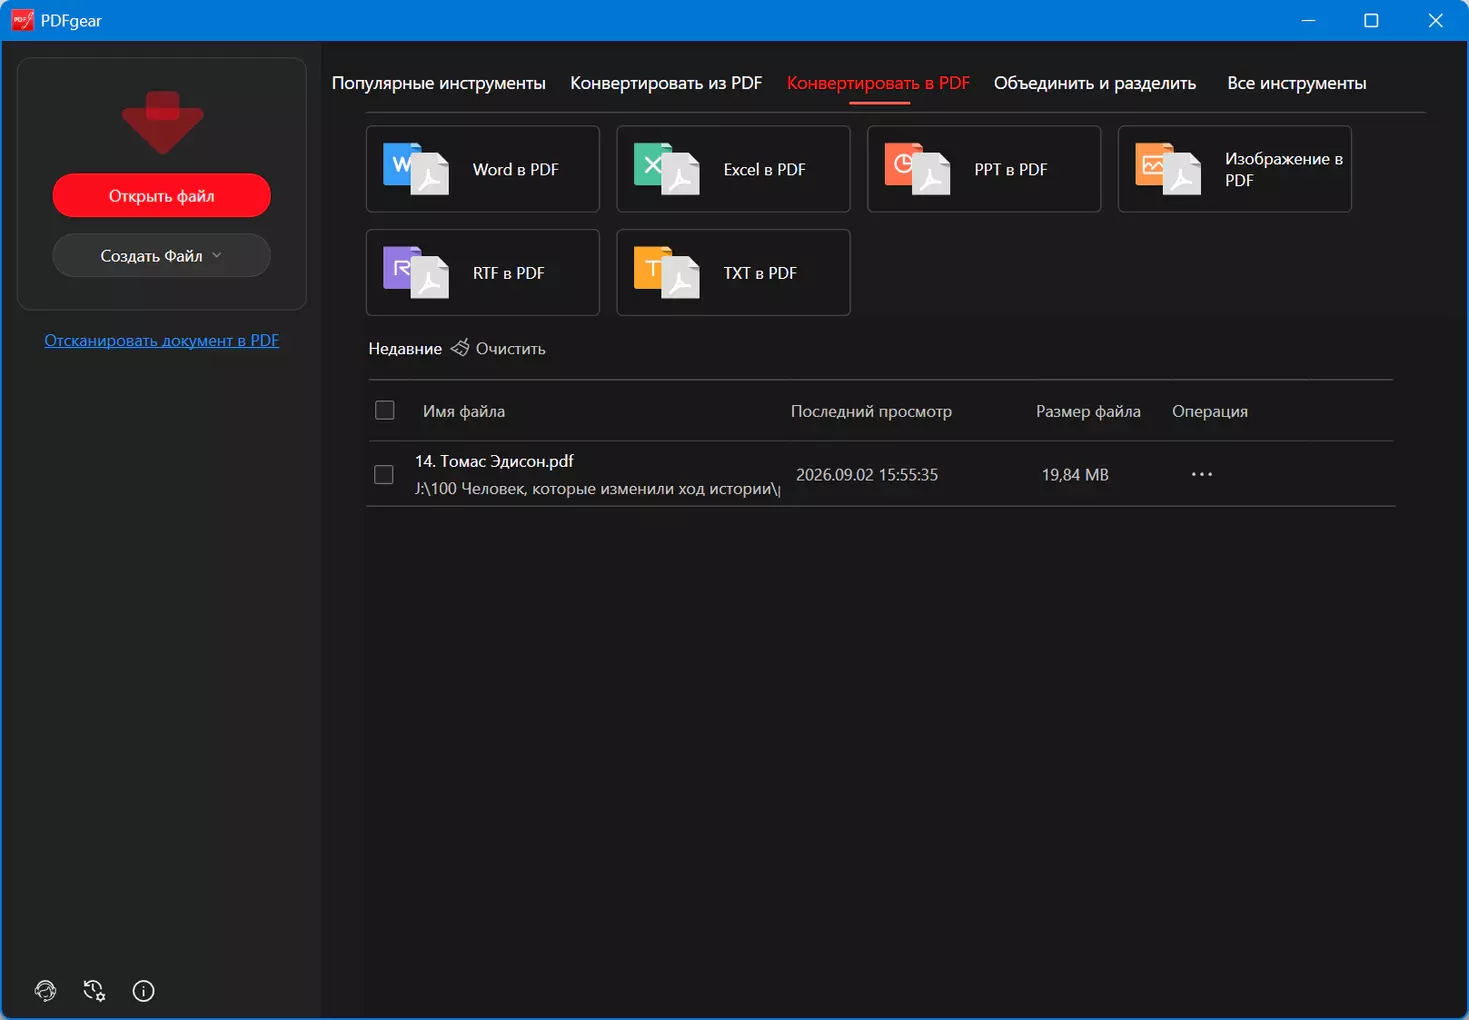Follow the Отсканировать документ в PDF link
The image size is (1469, 1020).
(x=161, y=340)
